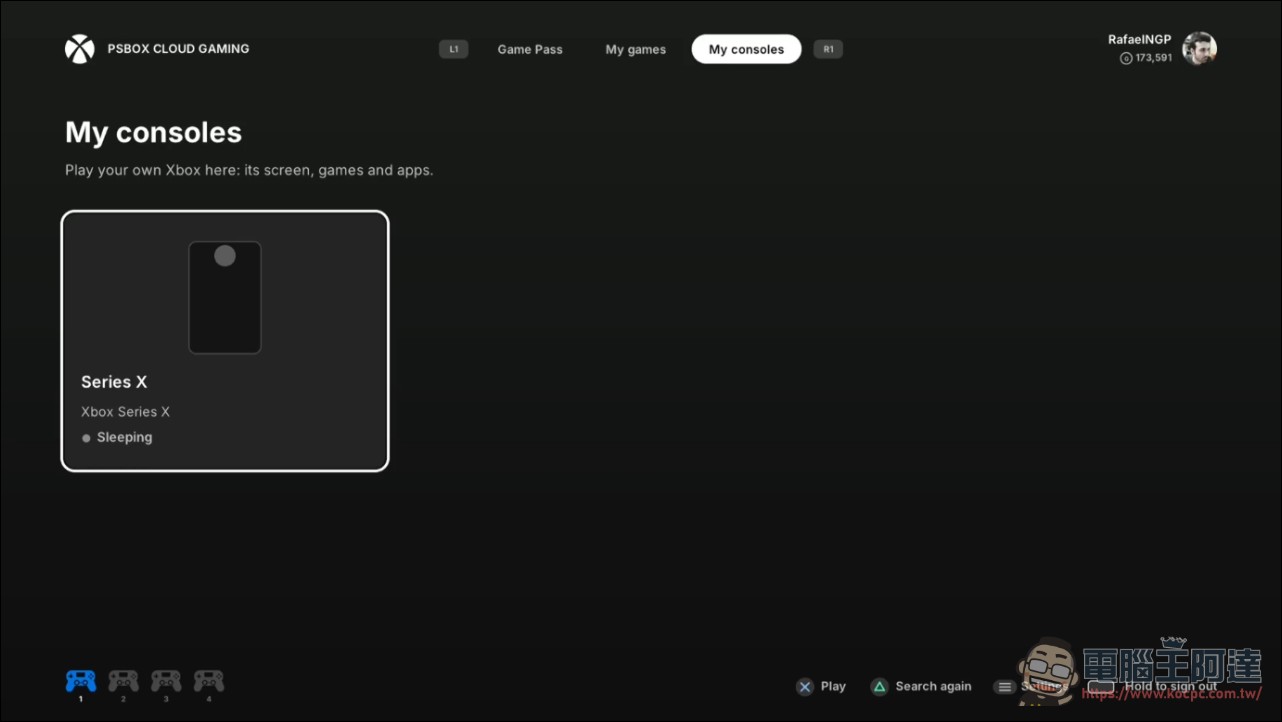1282x722 pixels.
Task: Click the L1 shoulder button indicator
Action: (x=453, y=49)
